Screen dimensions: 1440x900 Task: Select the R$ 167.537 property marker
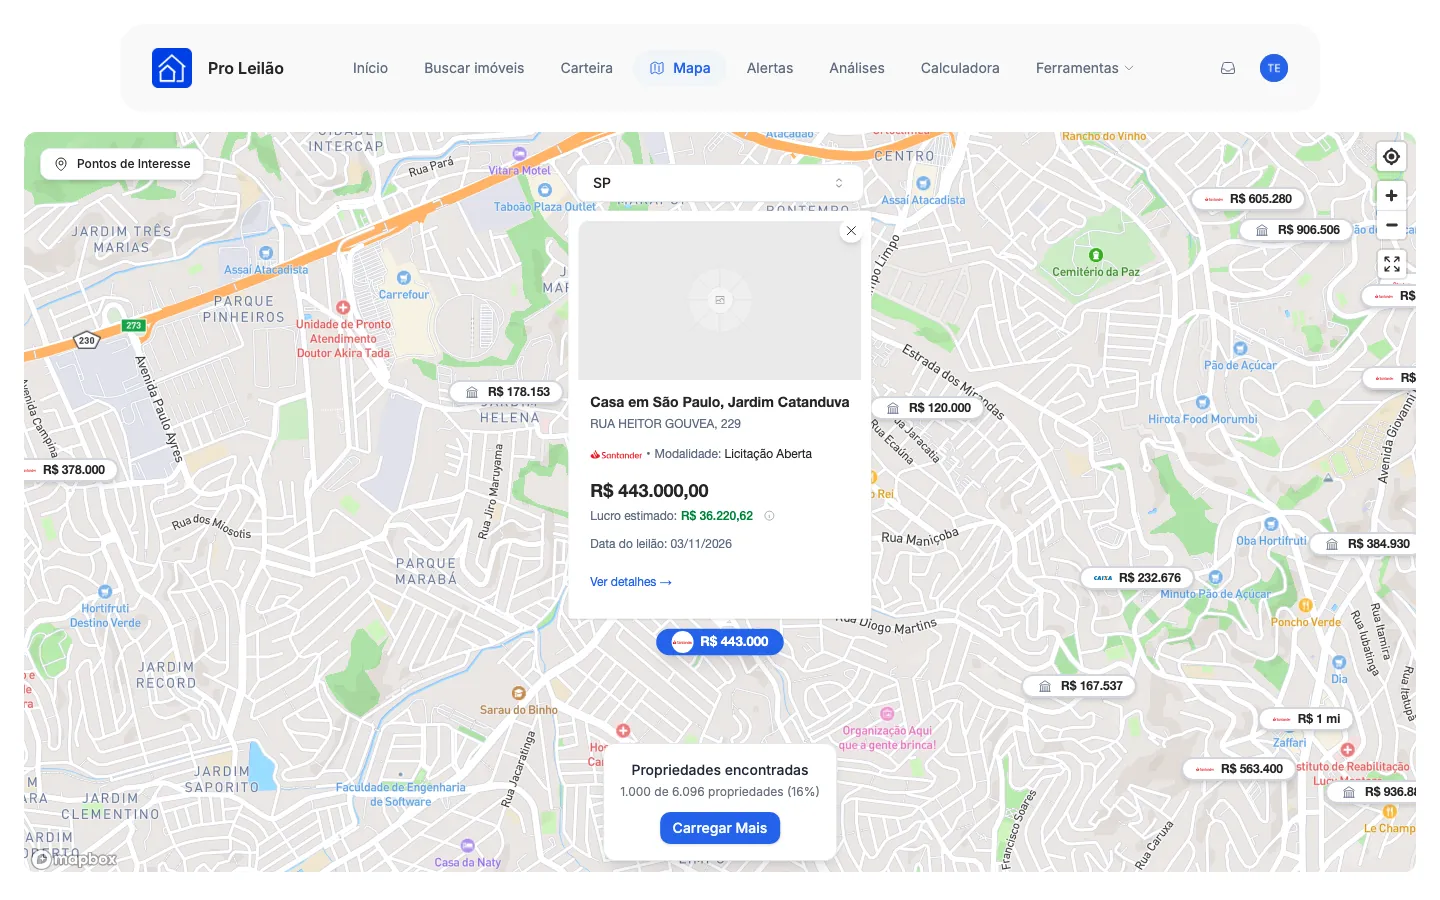point(1079,686)
